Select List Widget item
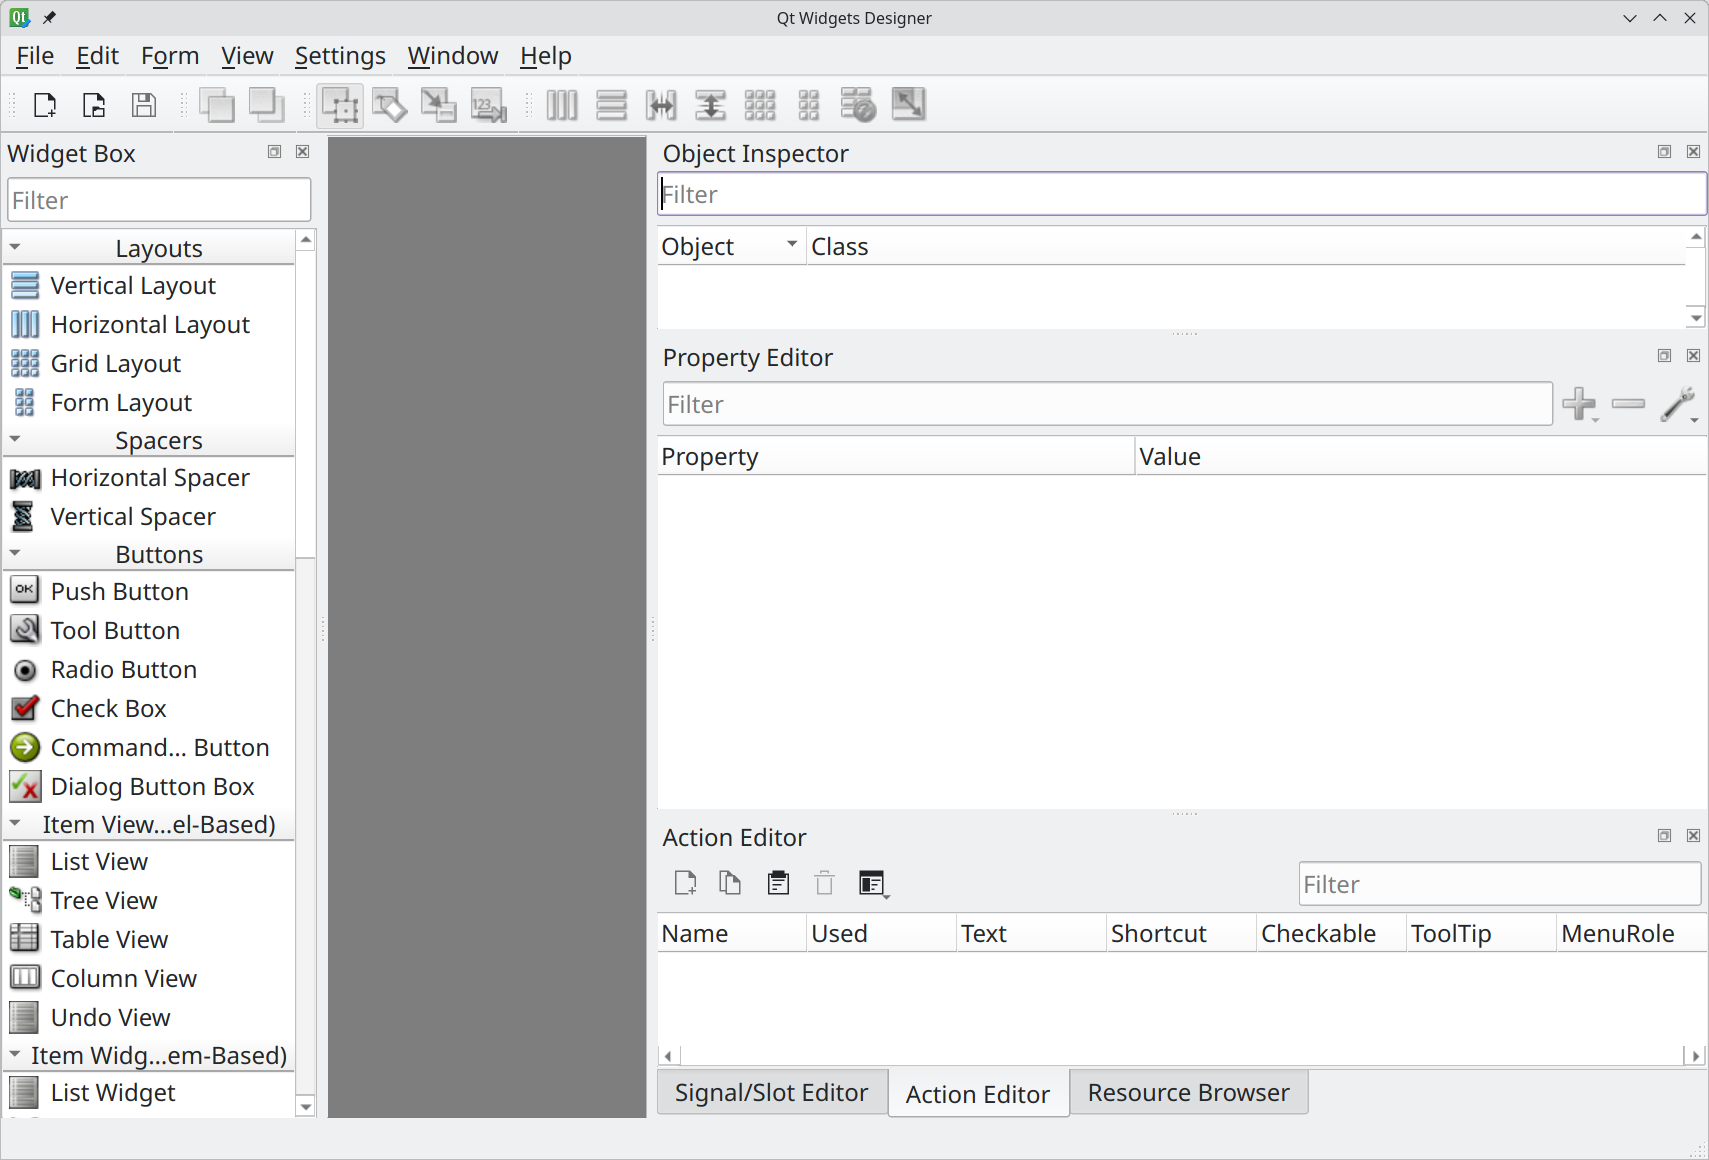1709x1160 pixels. click(x=148, y=1093)
